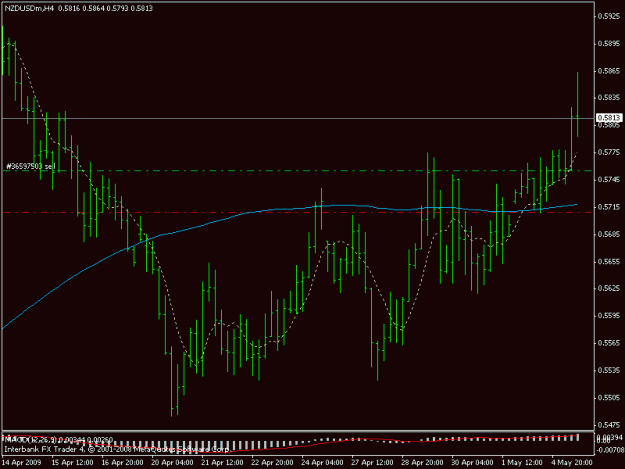Select the red dash-dot stop level line
625x469 pixels.
[x=297, y=213]
